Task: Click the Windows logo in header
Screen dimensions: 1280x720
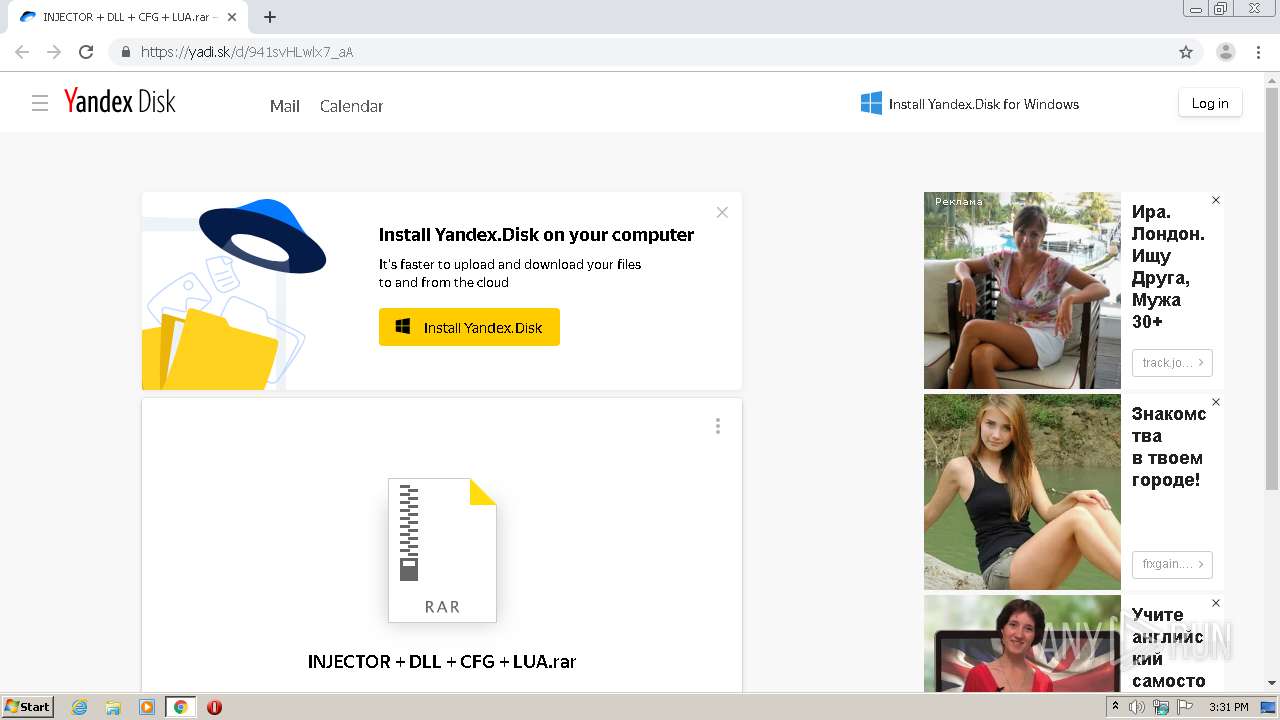Action: click(x=871, y=103)
